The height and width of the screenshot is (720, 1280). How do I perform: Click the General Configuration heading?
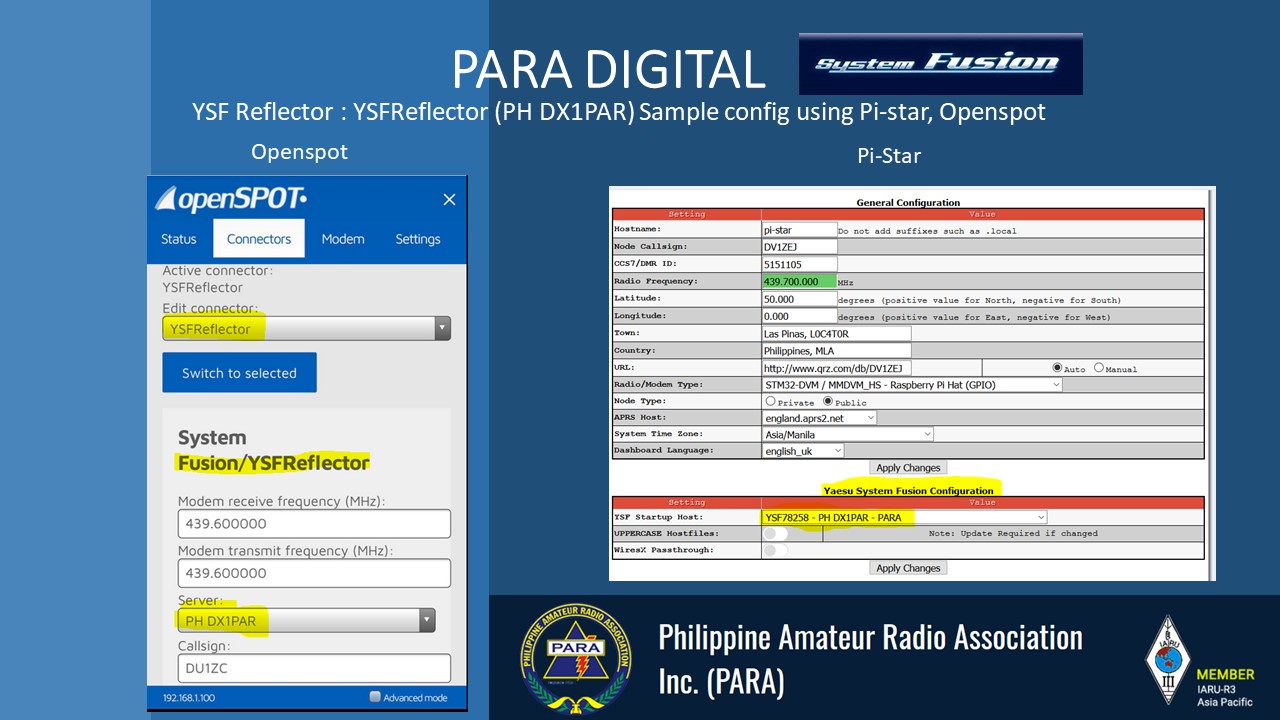point(908,202)
